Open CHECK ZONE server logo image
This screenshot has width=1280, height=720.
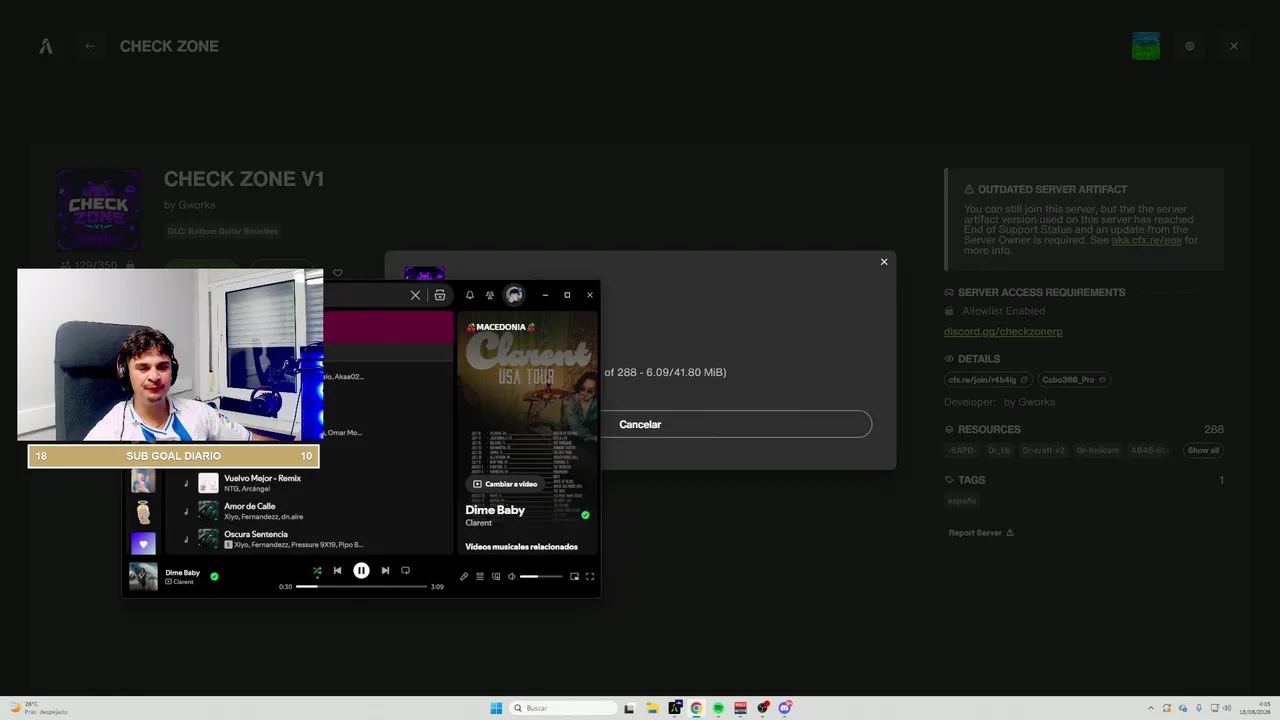[98, 210]
